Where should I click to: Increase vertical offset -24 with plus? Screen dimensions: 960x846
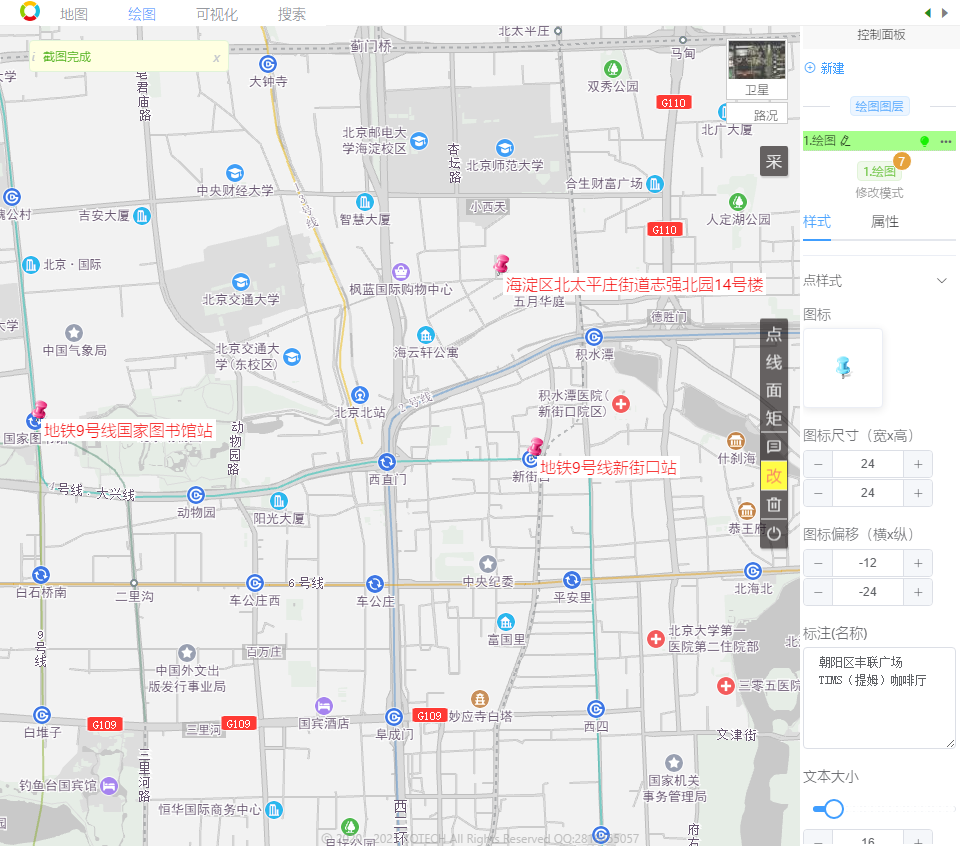point(918,592)
